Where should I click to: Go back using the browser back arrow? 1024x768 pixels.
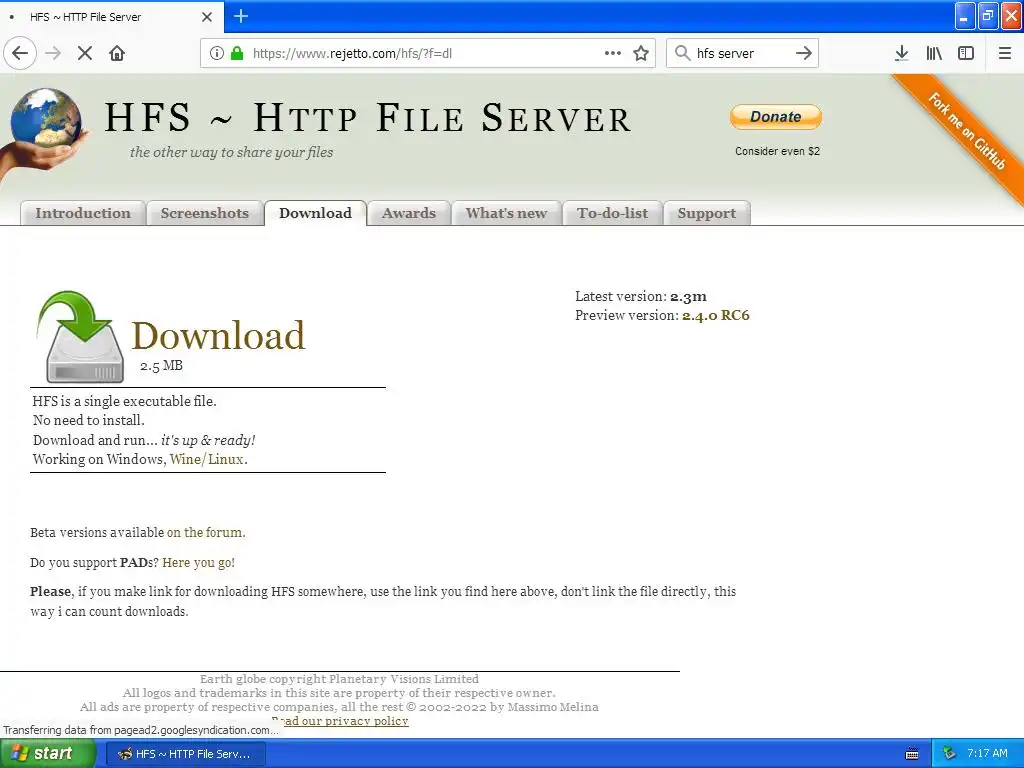[20, 53]
